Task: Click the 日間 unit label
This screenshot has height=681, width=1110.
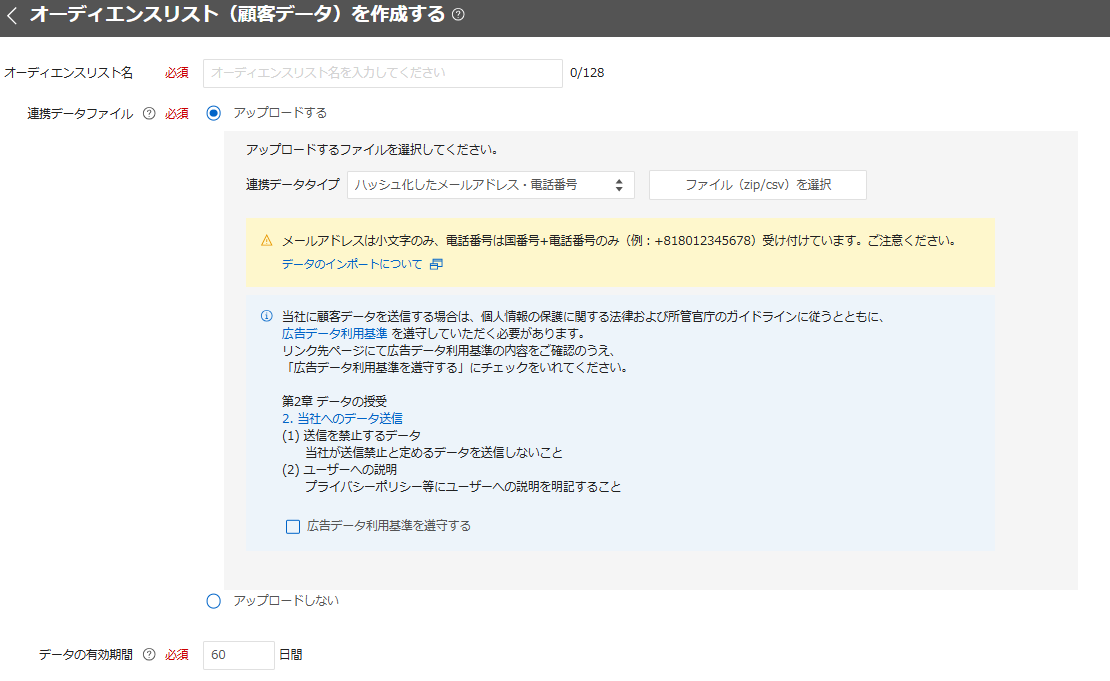Action: tap(290, 655)
